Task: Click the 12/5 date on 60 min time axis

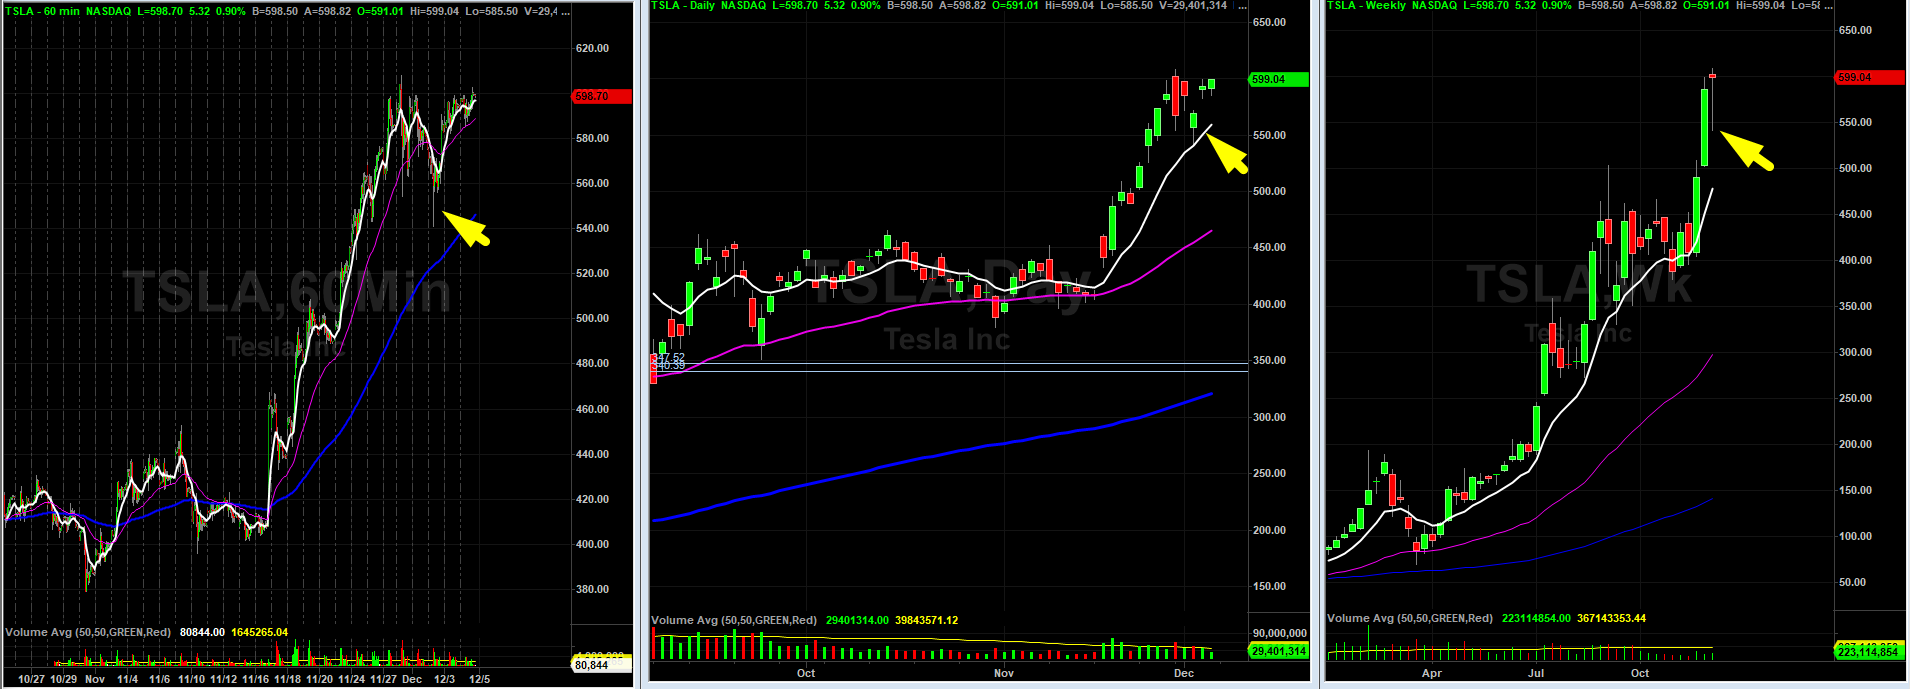Action: tap(479, 679)
